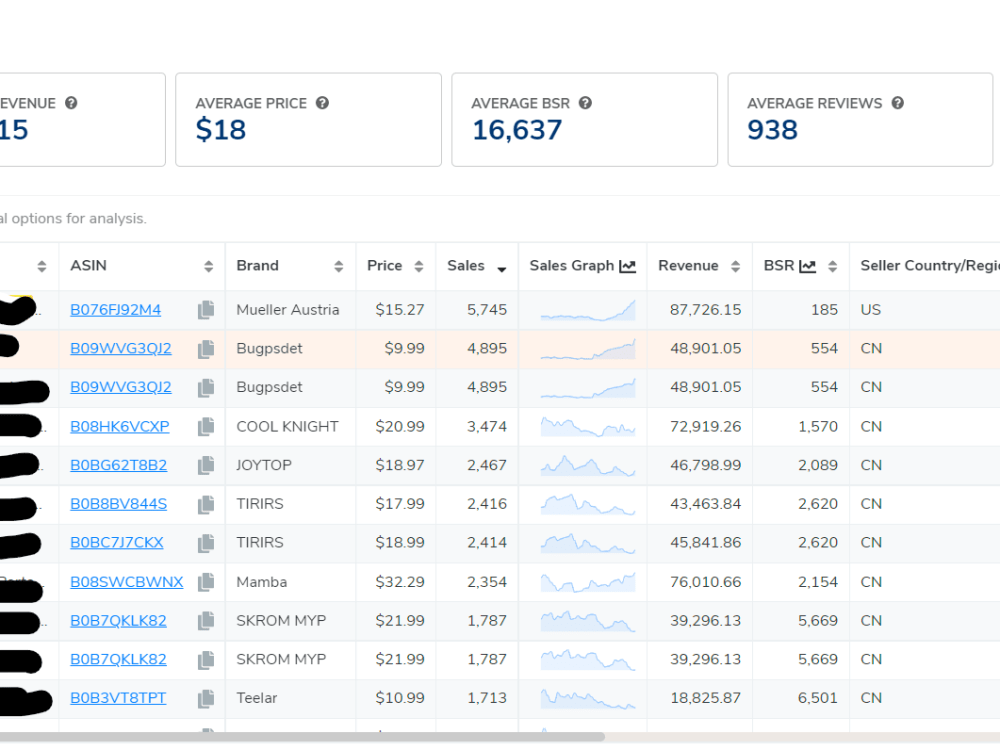
Task: Select brand cell COOL KNIGHT
Action: 287,427
